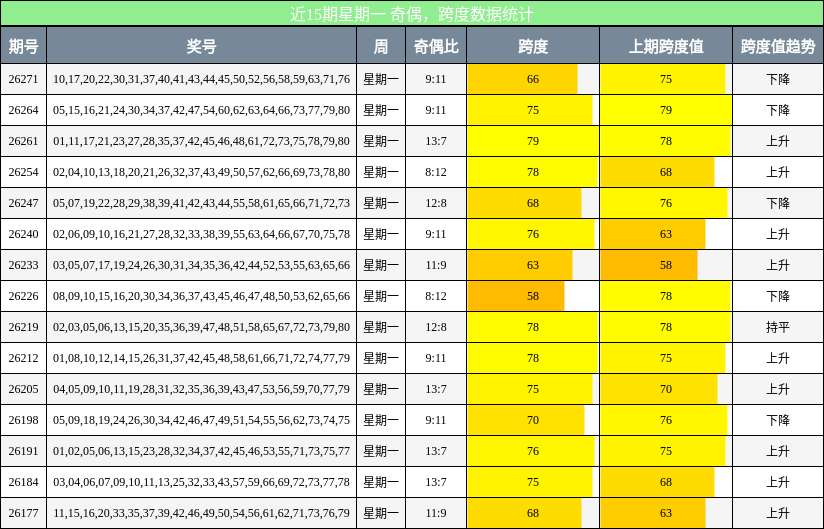This screenshot has height=529, width=824.
Task: Click the 跨度值趋势 column header
Action: coord(778,46)
